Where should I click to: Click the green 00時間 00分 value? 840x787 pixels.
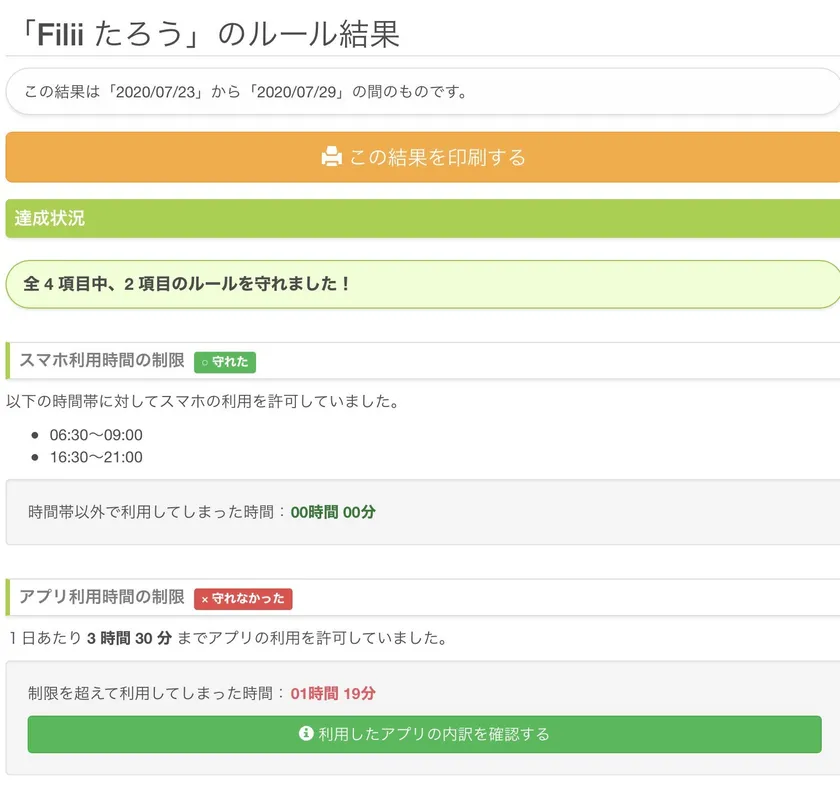333,512
